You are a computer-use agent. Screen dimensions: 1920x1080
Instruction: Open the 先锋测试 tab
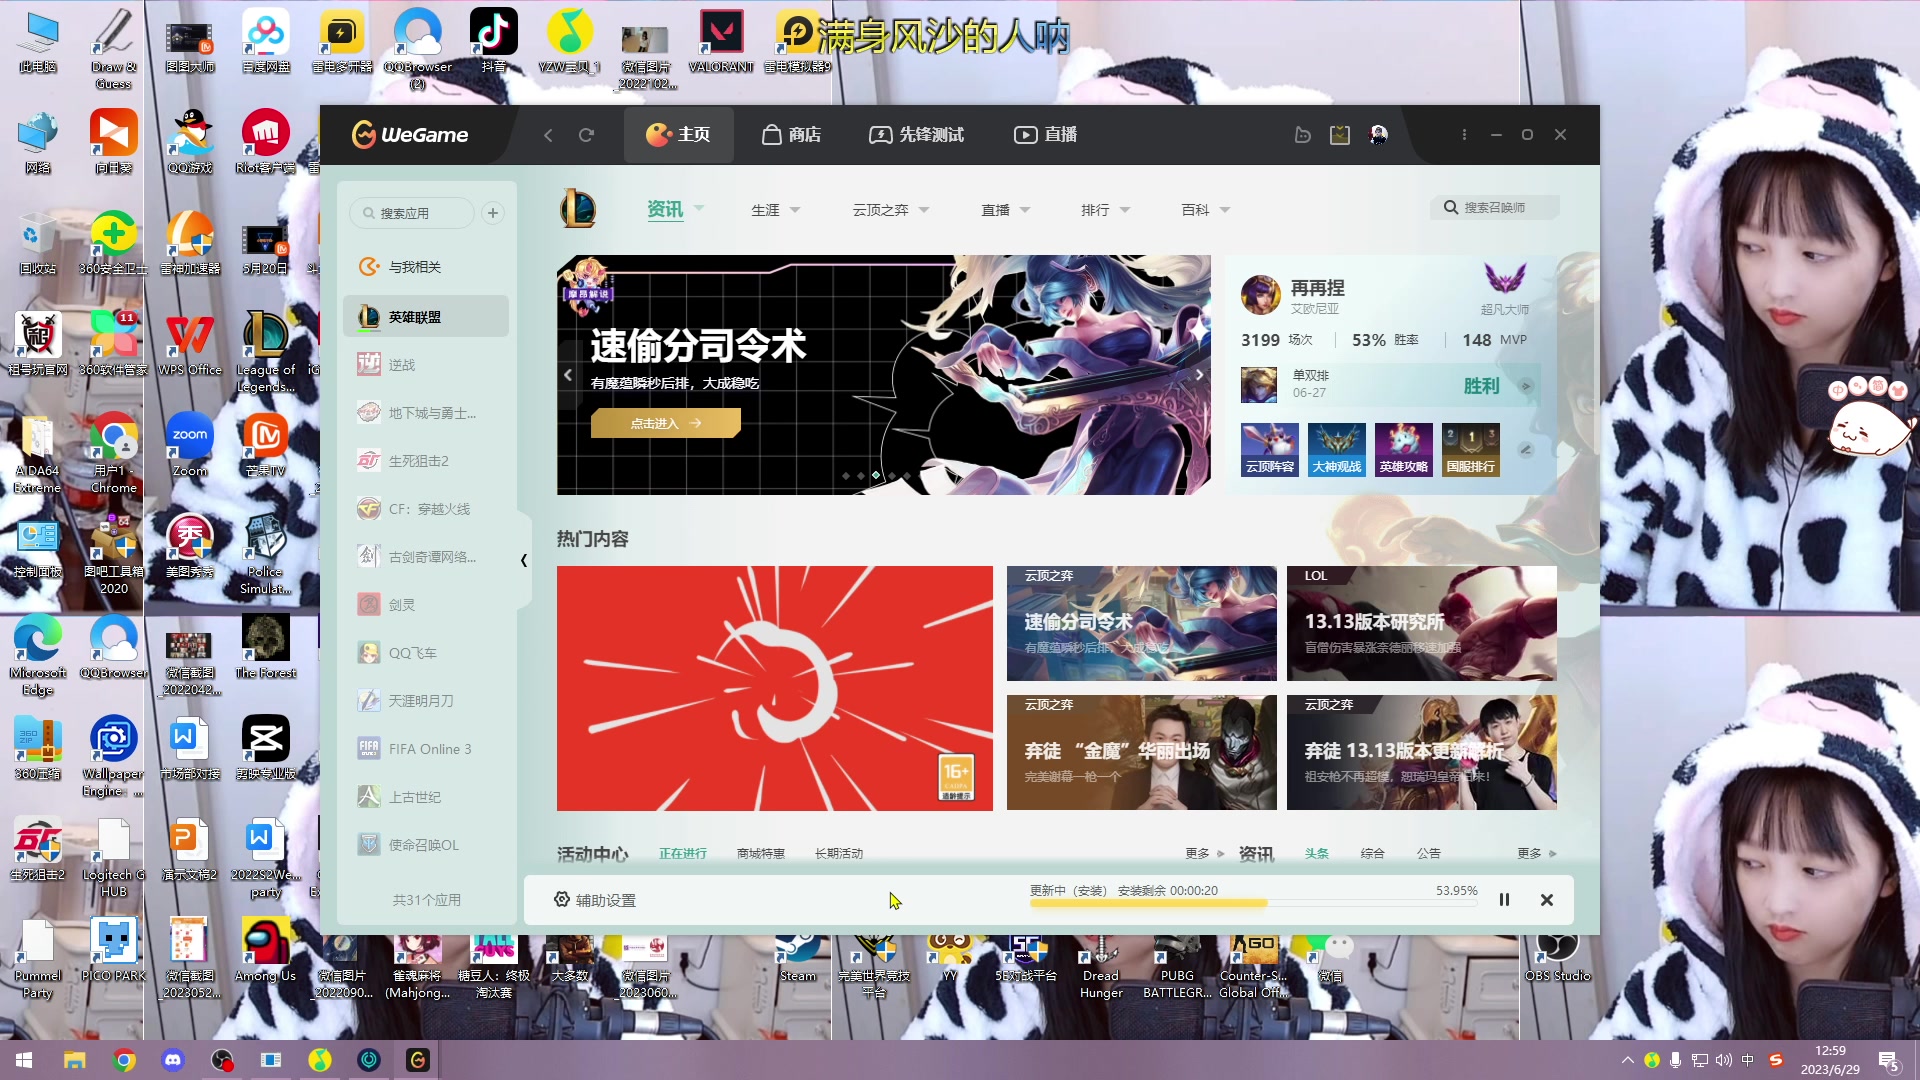pos(916,135)
